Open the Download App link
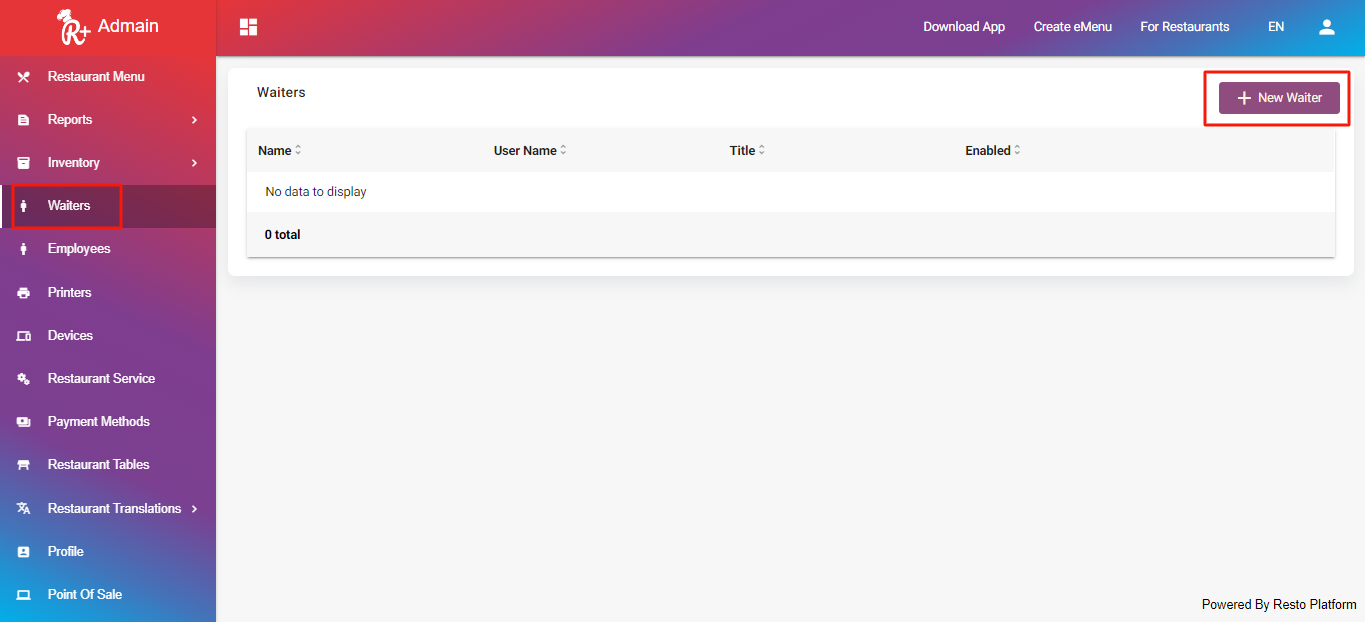The width and height of the screenshot is (1365, 622). [963, 27]
